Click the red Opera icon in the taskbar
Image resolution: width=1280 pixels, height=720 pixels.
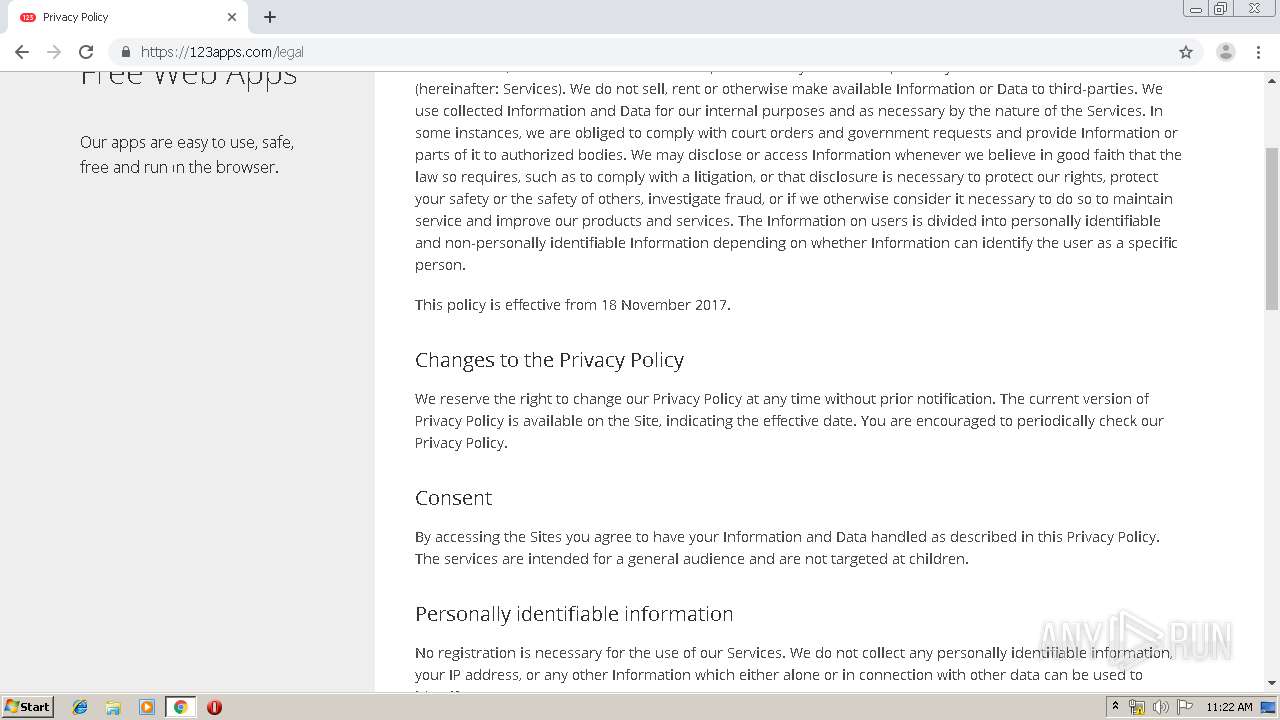click(214, 707)
